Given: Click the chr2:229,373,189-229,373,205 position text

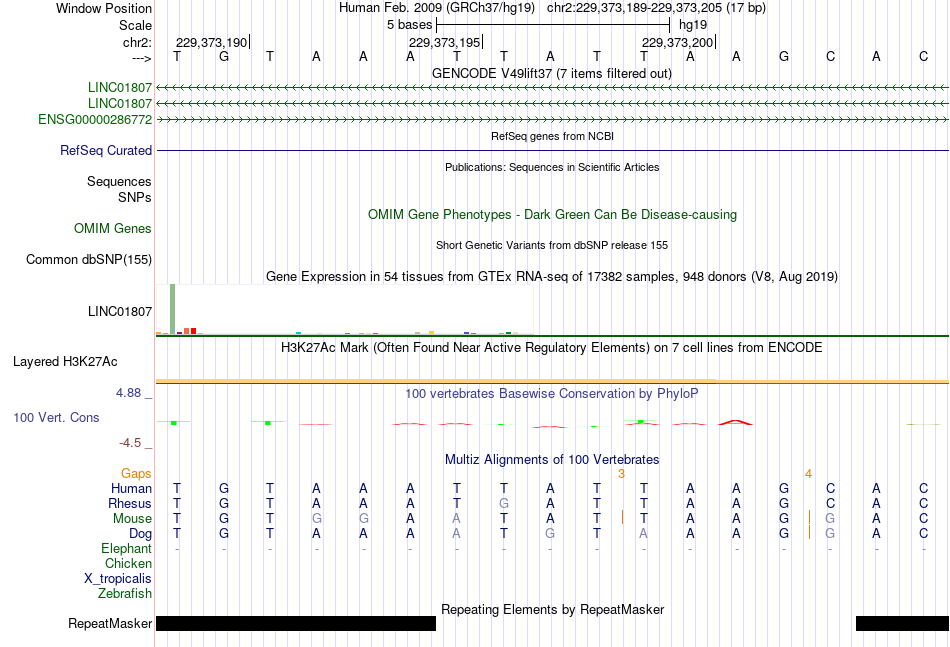Looking at the screenshot, I should tap(656, 8).
